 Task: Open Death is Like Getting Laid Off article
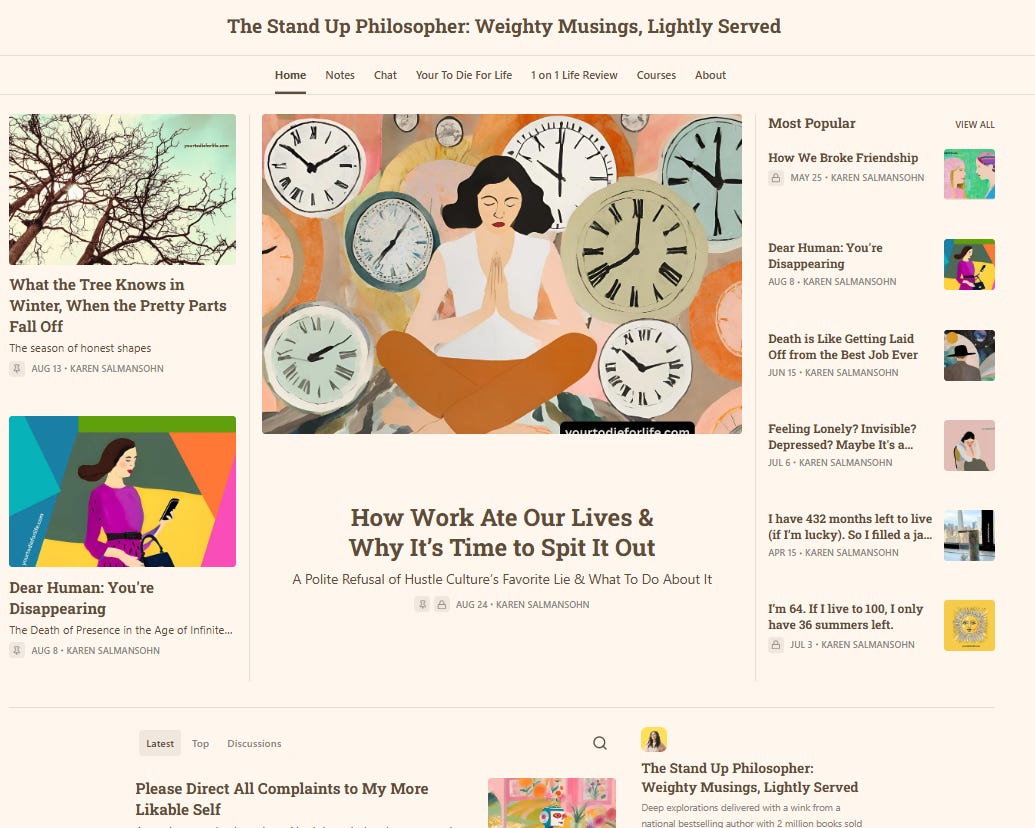(x=842, y=347)
